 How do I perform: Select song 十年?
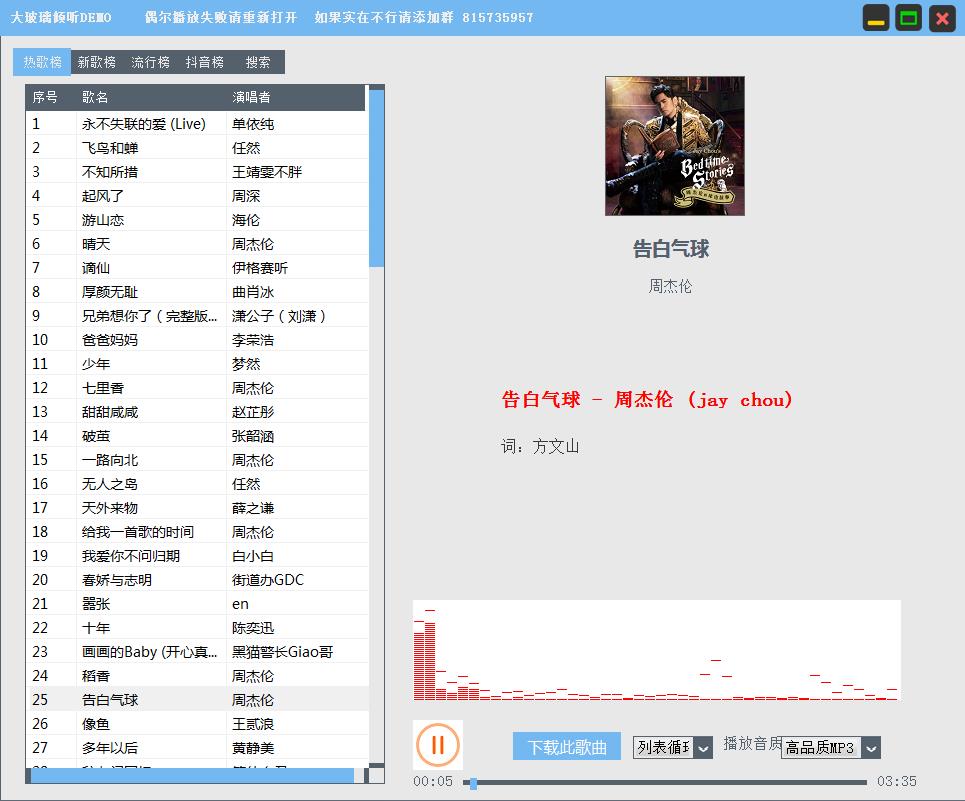click(x=95, y=628)
